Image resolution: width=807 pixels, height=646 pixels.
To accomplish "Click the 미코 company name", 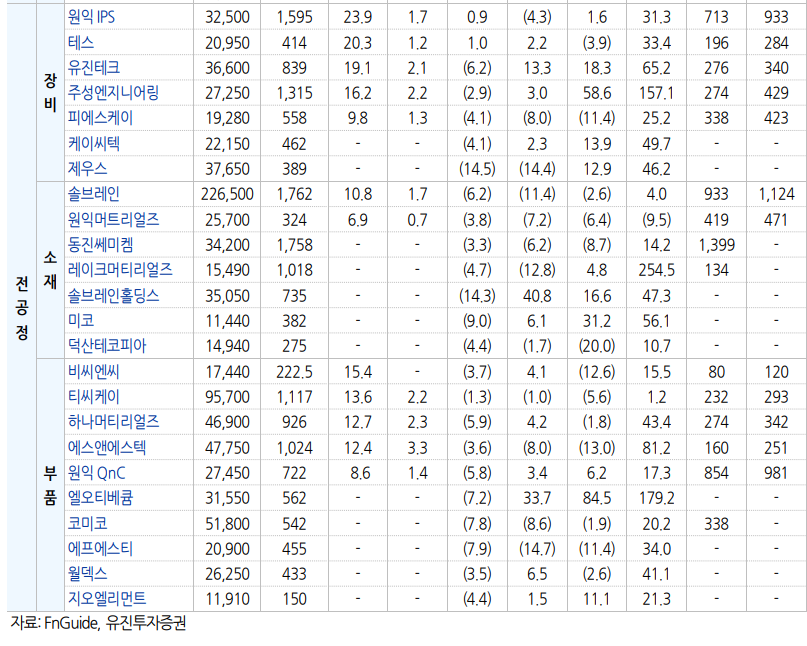I will (x=81, y=321).
